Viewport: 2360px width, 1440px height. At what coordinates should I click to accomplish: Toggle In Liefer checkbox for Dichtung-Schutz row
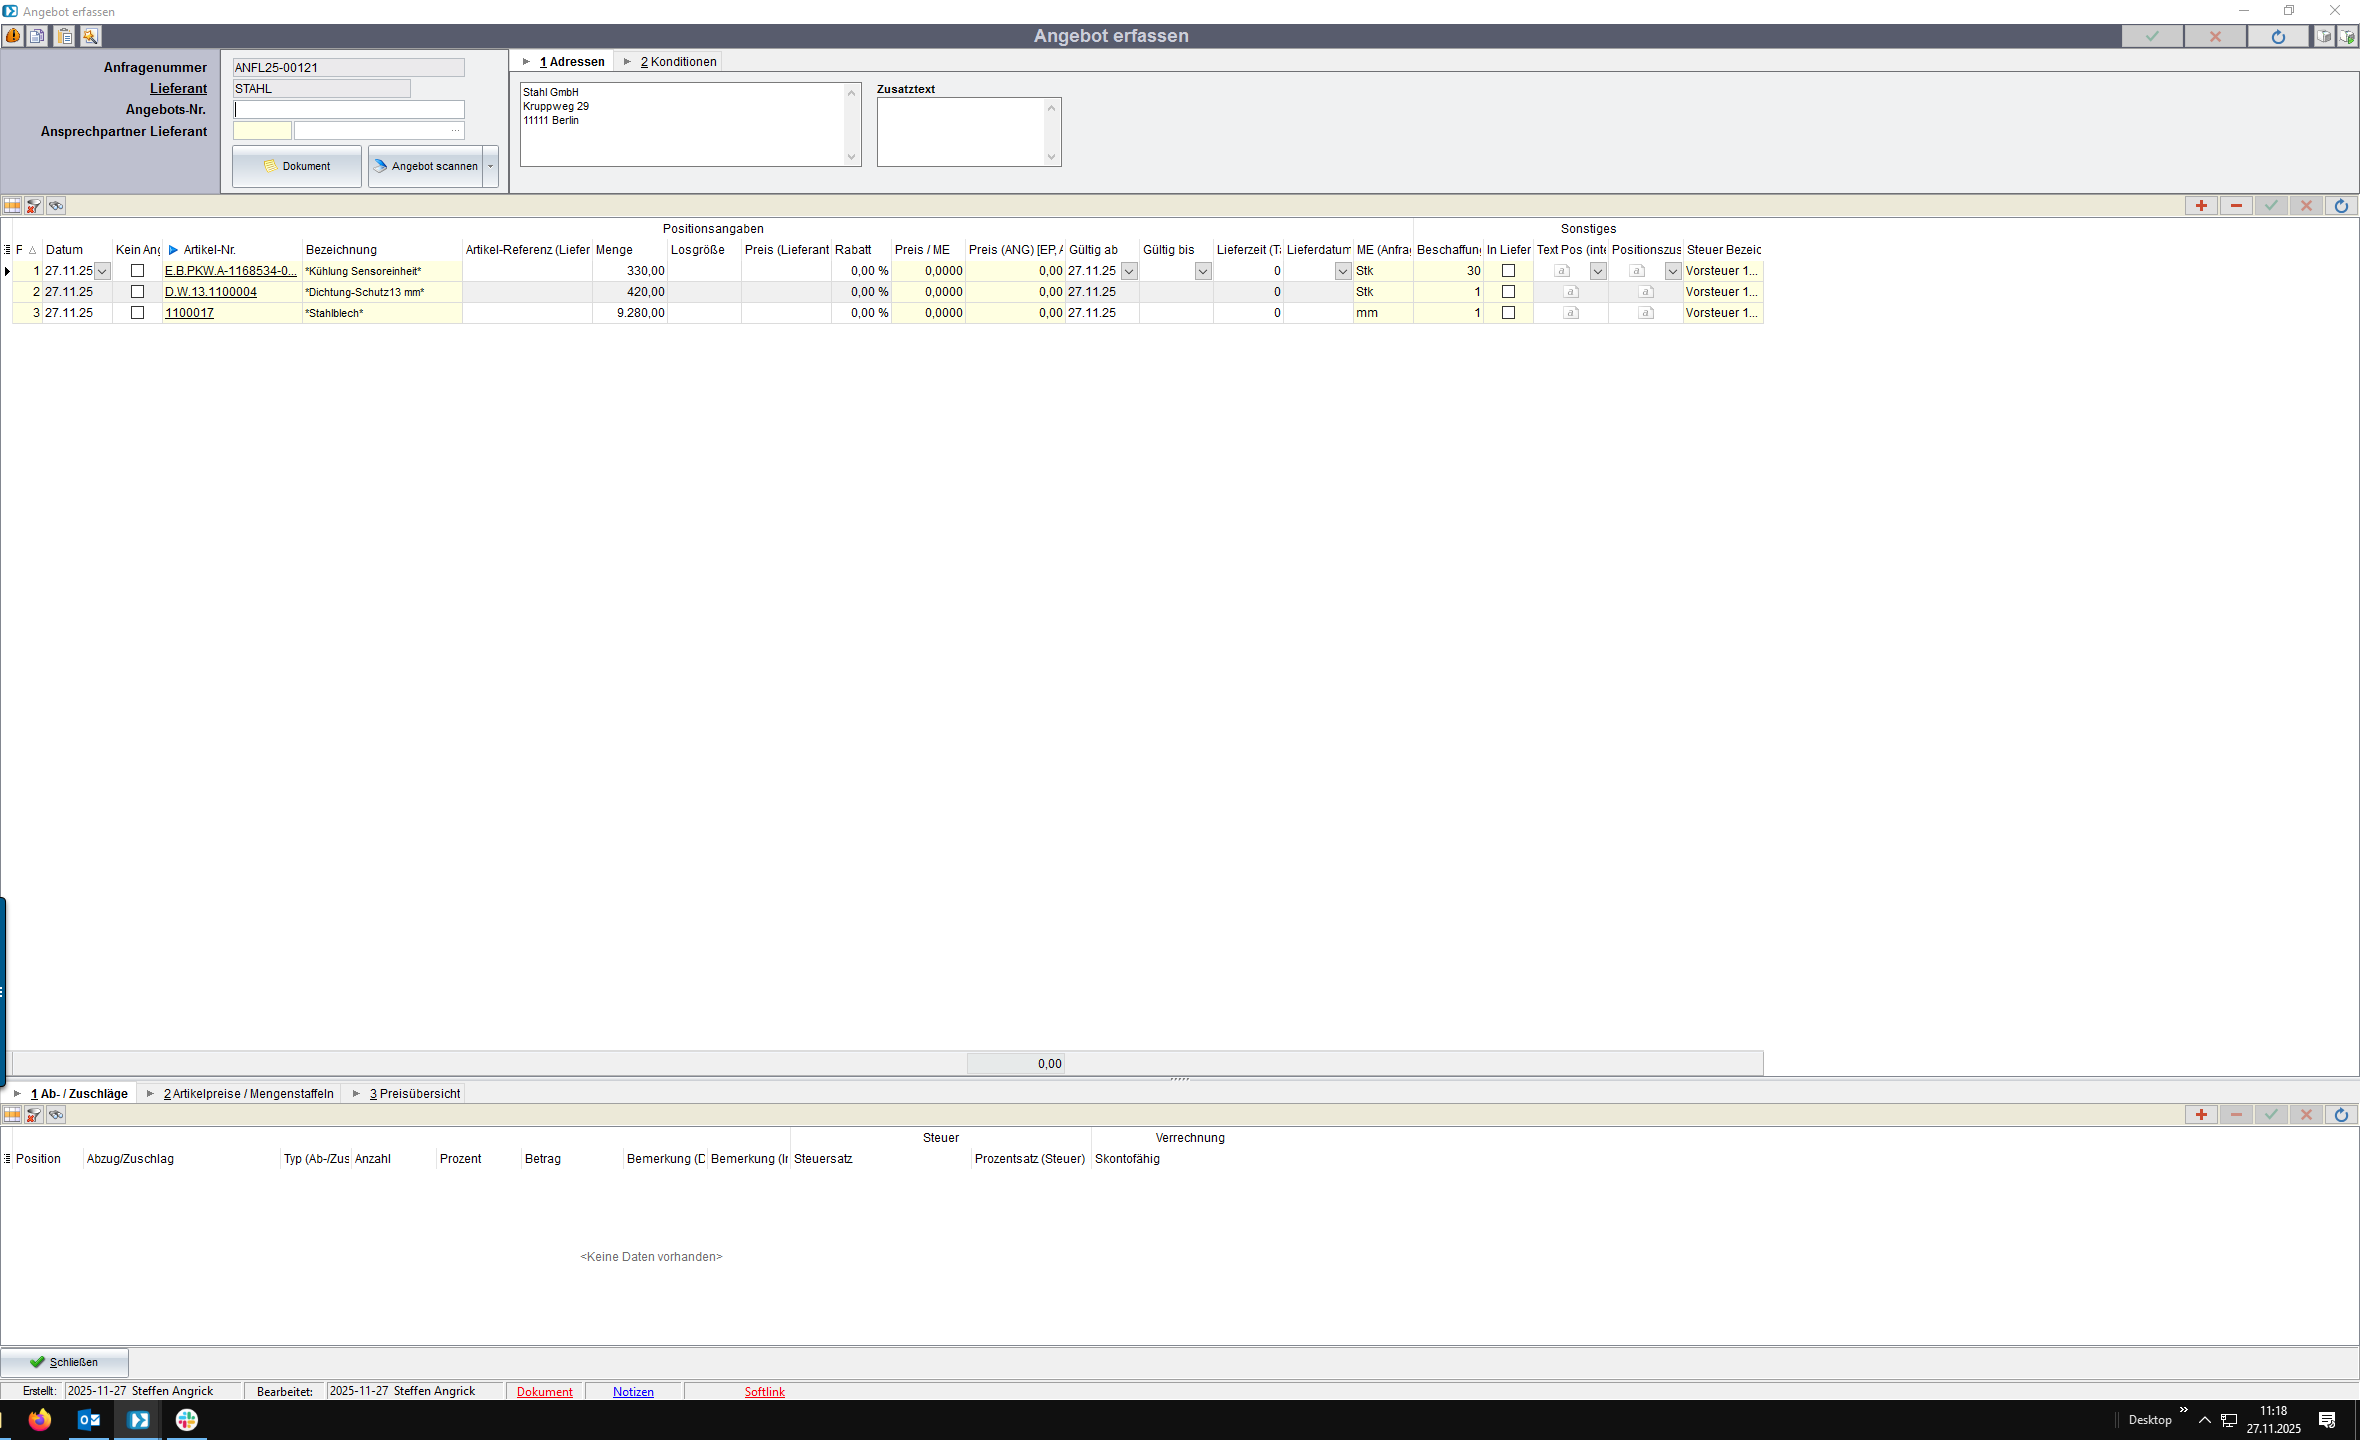click(1508, 292)
